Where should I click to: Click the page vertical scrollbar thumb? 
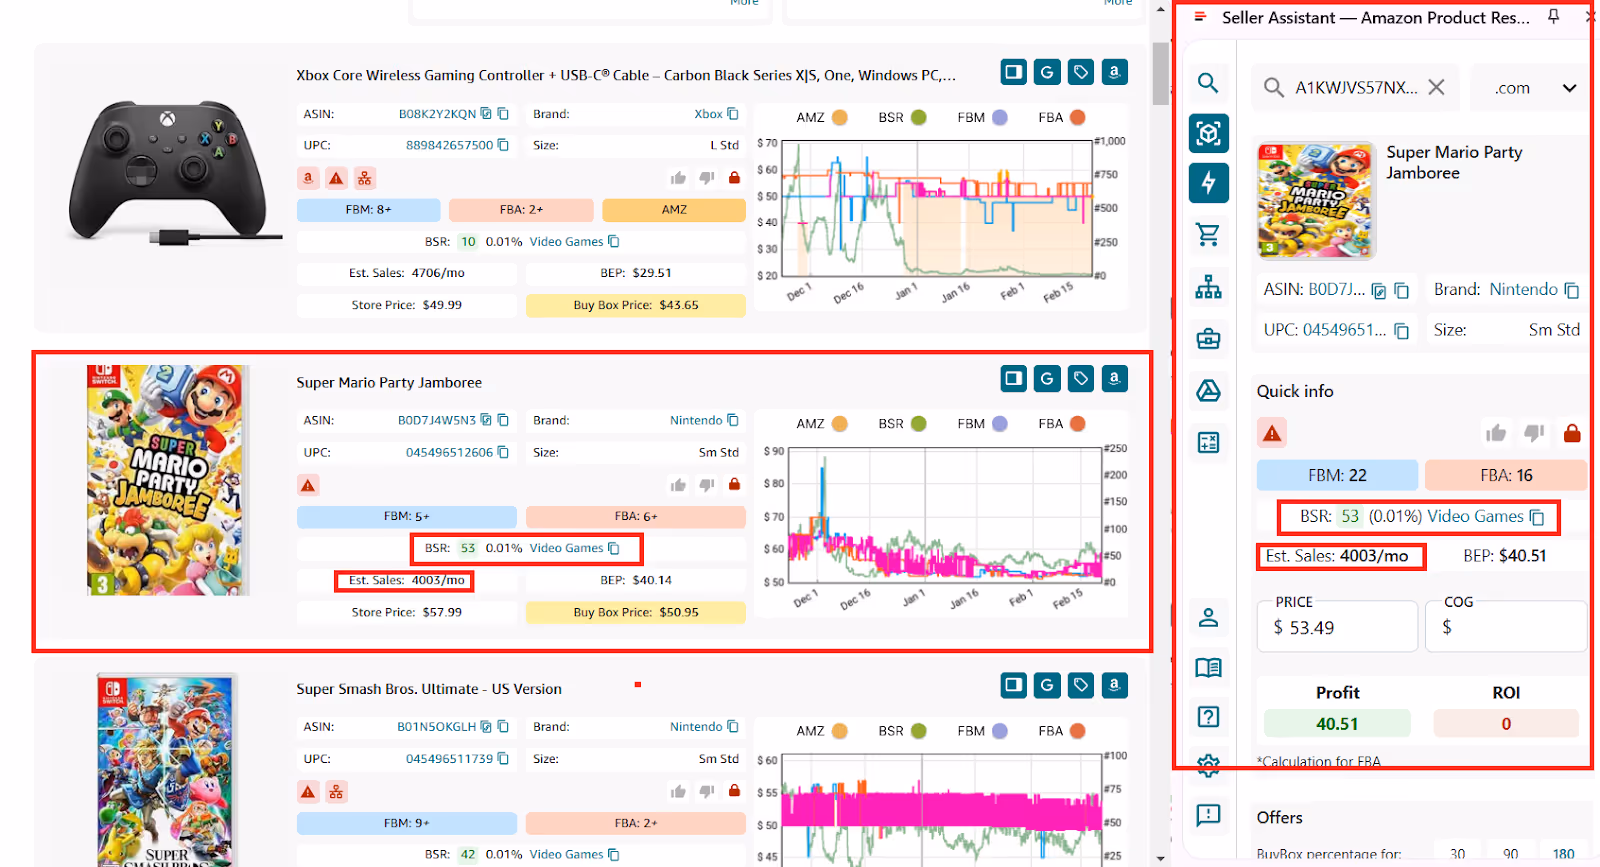pos(1160,72)
